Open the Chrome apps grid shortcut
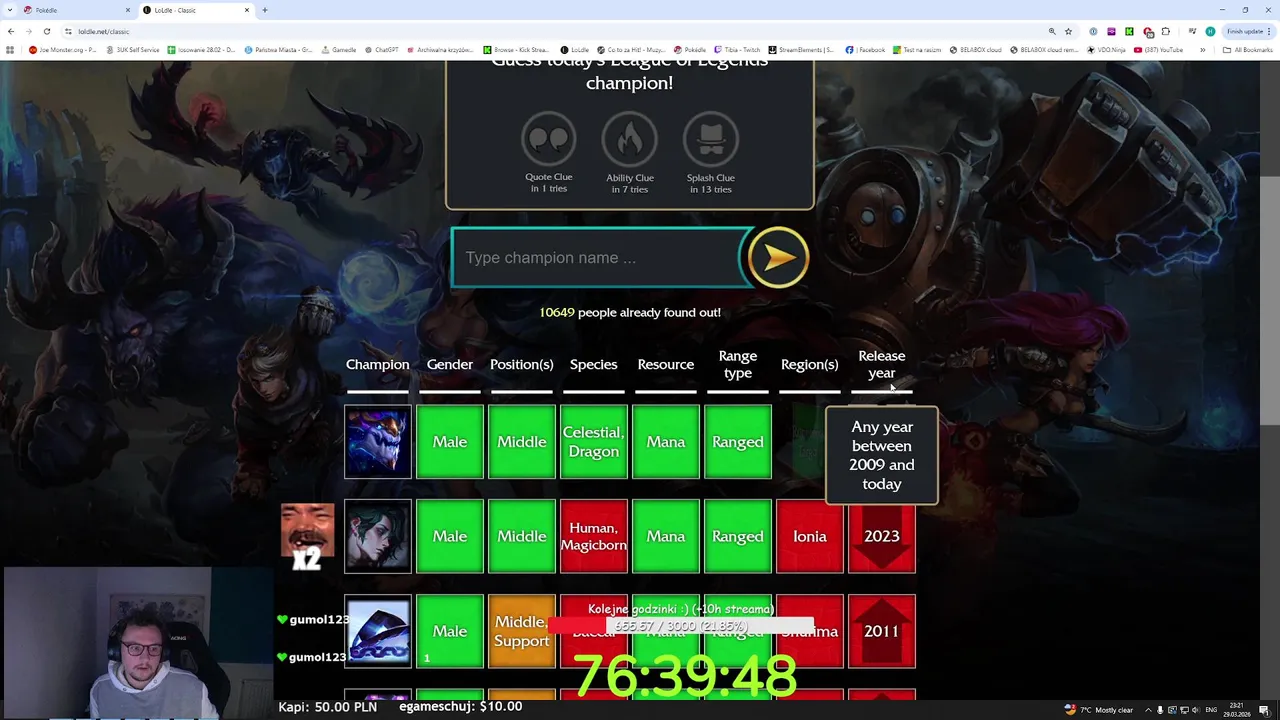The image size is (1280, 720). pyautogui.click(x=10, y=50)
